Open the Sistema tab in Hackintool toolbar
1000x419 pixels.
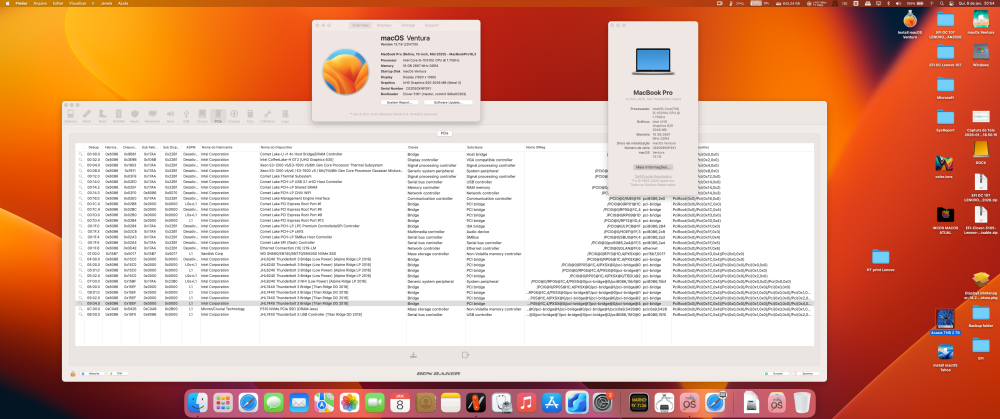pyautogui.click(x=71, y=115)
